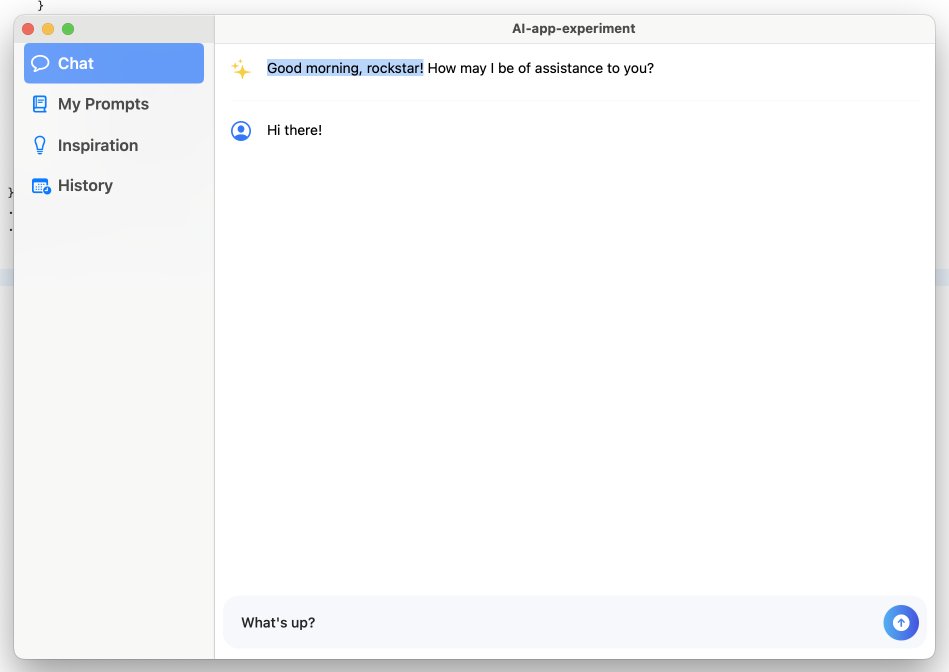Click the sparkle AI assistant avatar

[x=241, y=68]
